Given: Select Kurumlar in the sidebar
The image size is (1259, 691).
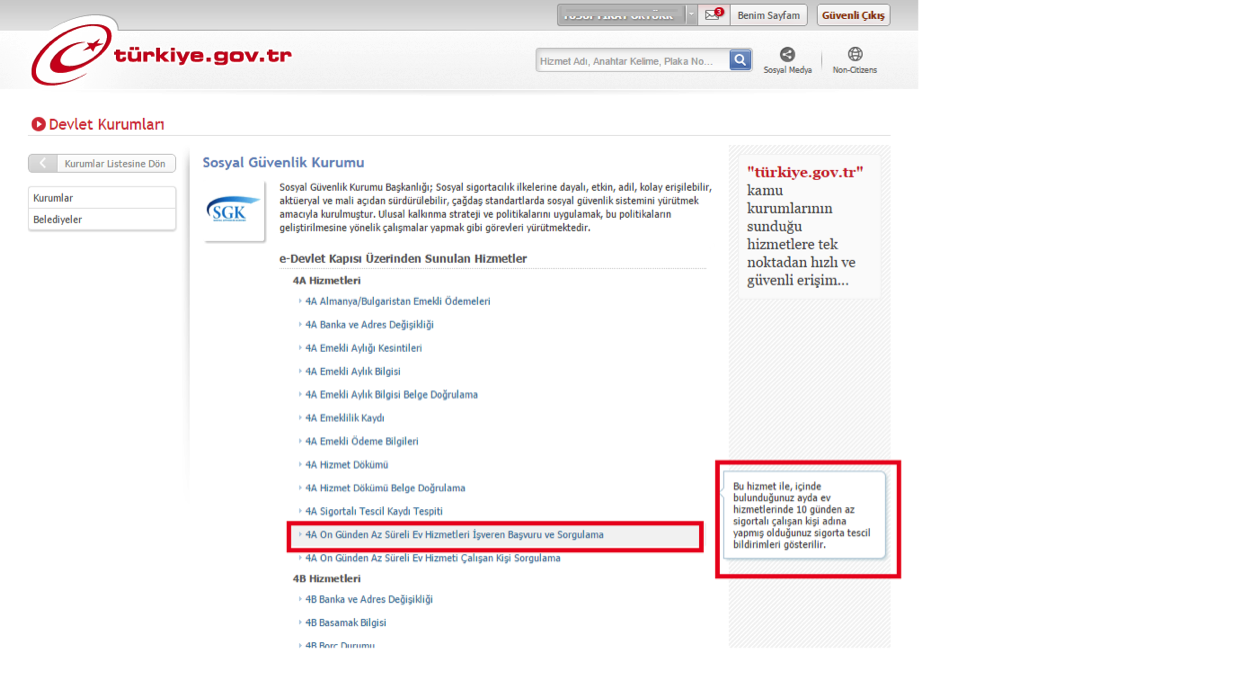Looking at the screenshot, I should pyautogui.click(x=102, y=198).
